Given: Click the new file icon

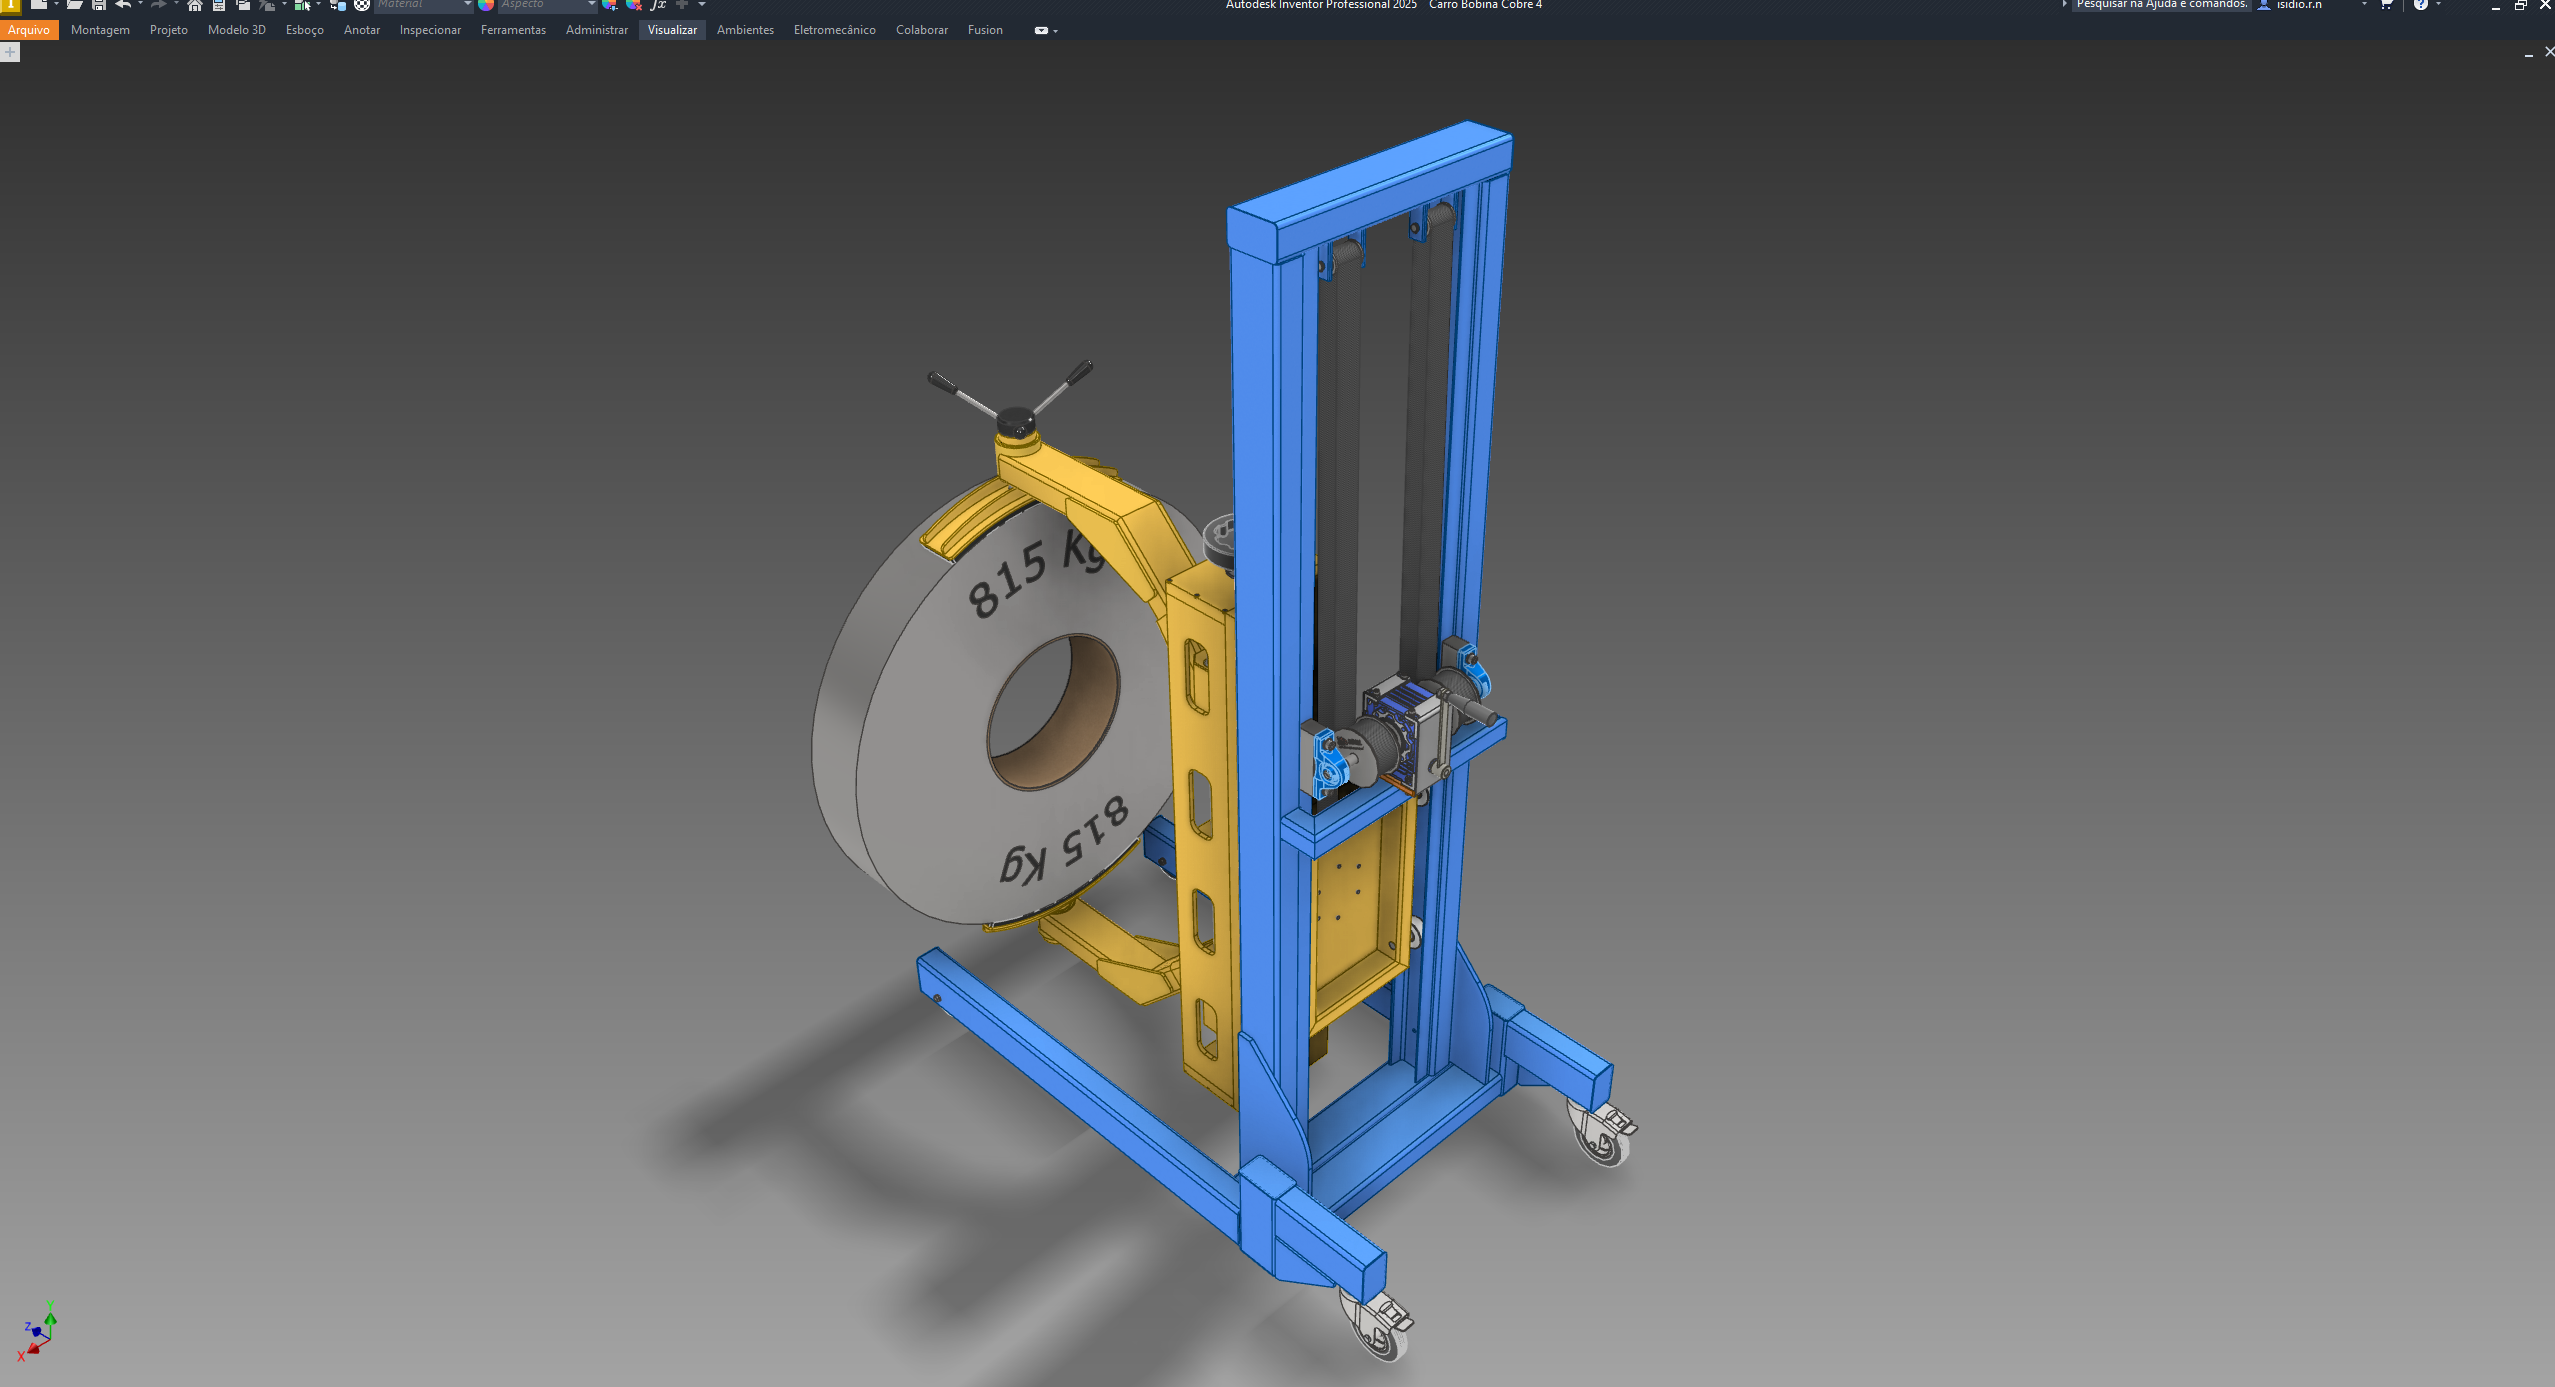Looking at the screenshot, I should (38, 4).
